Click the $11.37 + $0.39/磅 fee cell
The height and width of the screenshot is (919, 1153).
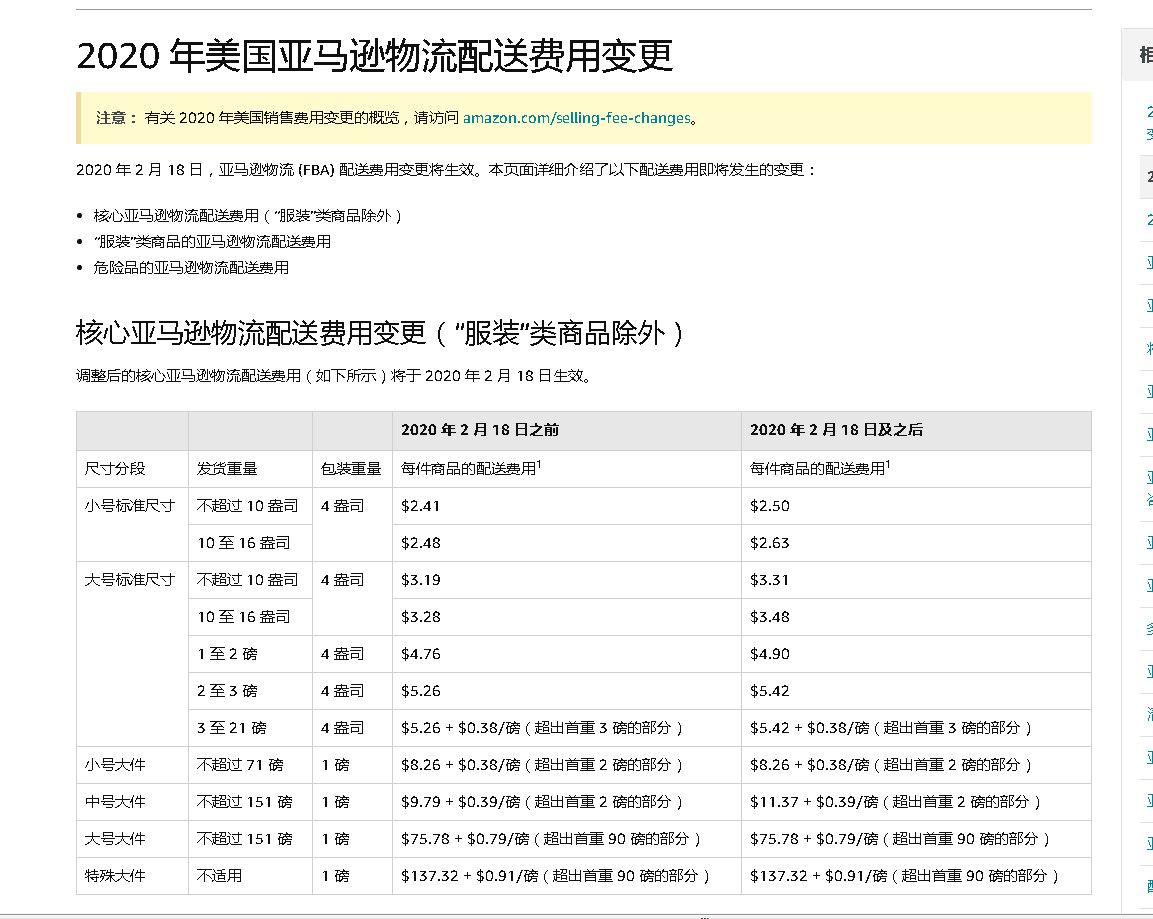895,802
